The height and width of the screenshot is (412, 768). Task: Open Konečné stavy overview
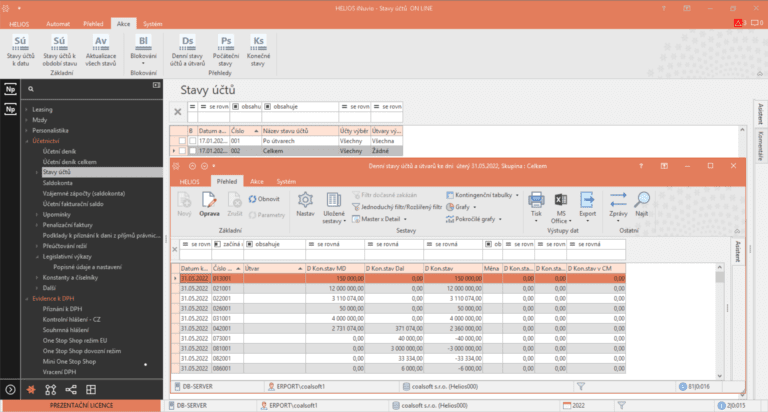pos(258,51)
